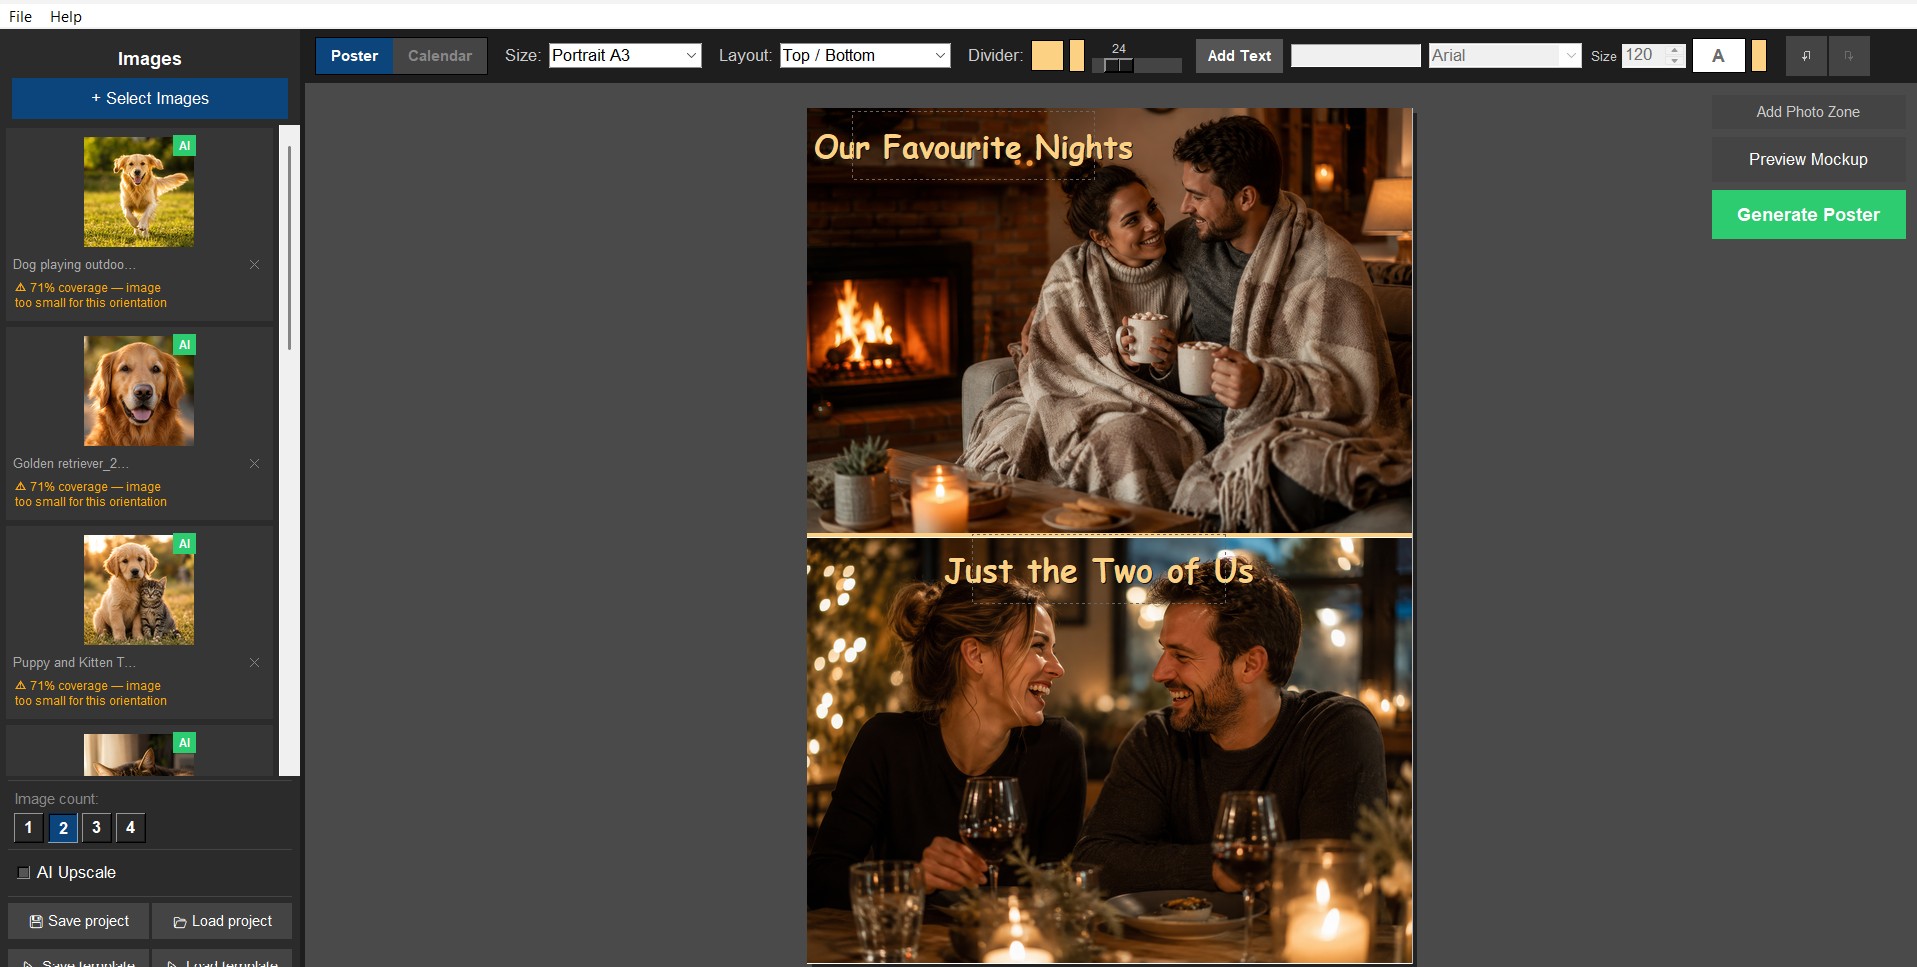This screenshot has width=1917, height=967.
Task: Select the 'Just the Two of Us' poster text
Action: point(1099,571)
